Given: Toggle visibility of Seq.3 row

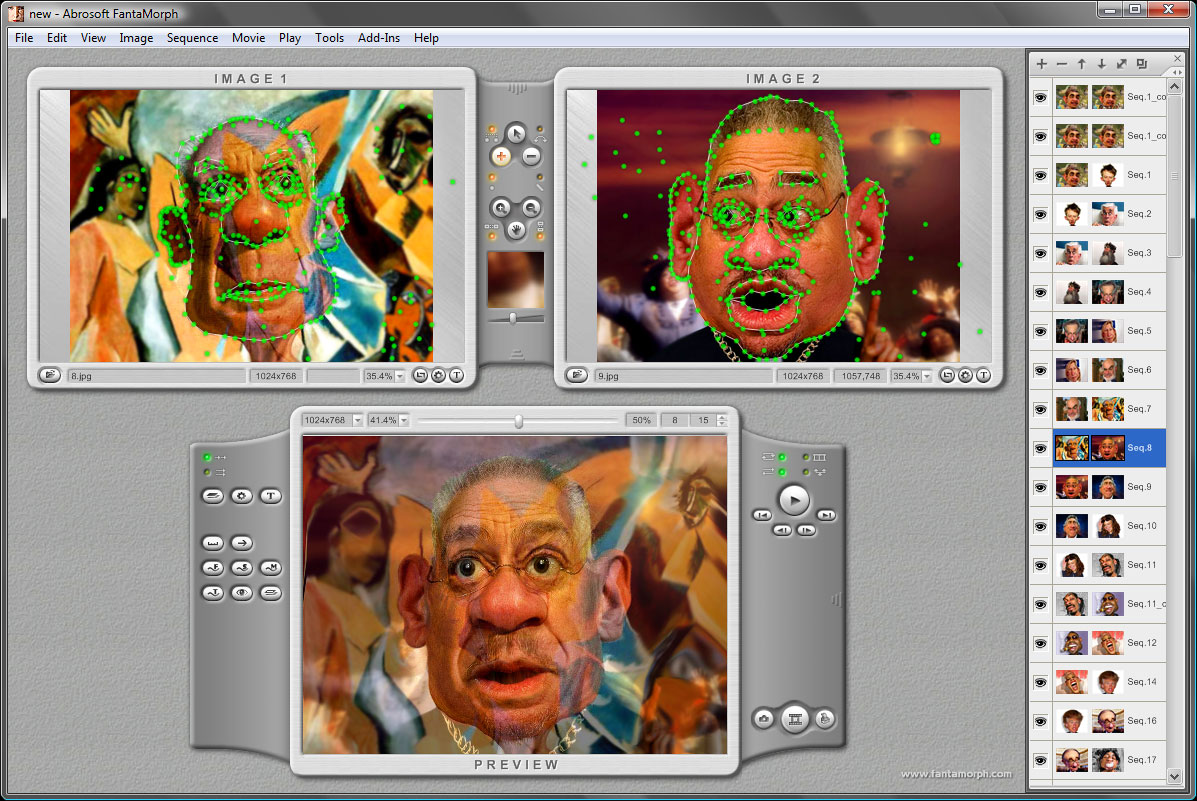Looking at the screenshot, I should (1041, 253).
